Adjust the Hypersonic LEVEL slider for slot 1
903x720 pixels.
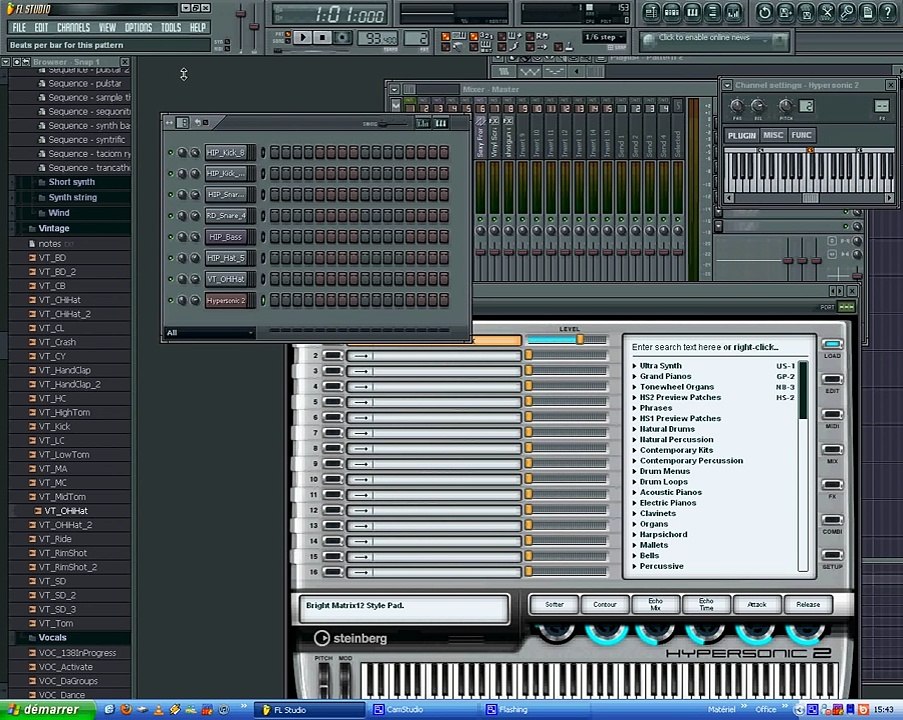567,340
